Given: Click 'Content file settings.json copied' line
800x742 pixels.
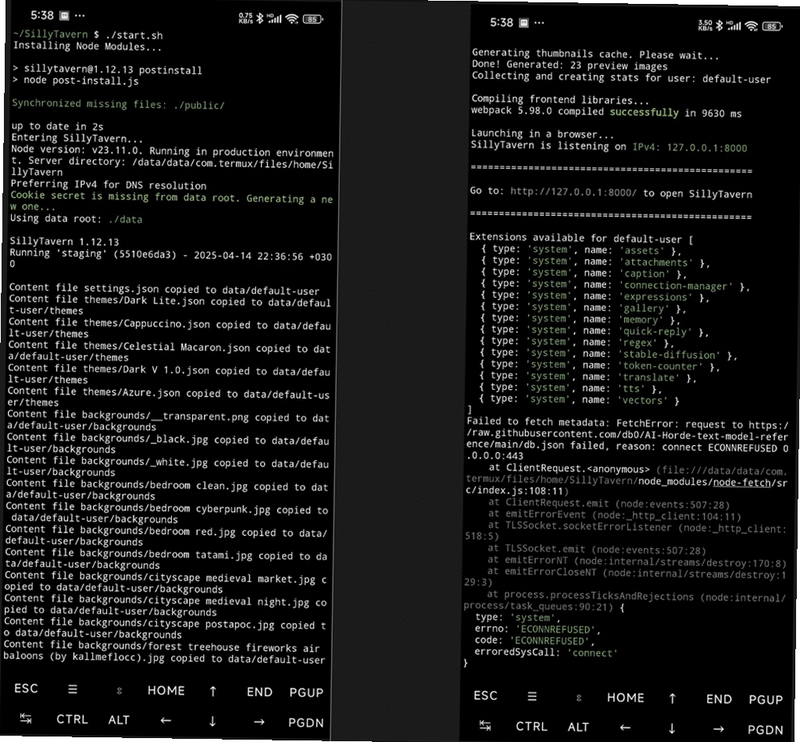Looking at the screenshot, I should coord(164,289).
